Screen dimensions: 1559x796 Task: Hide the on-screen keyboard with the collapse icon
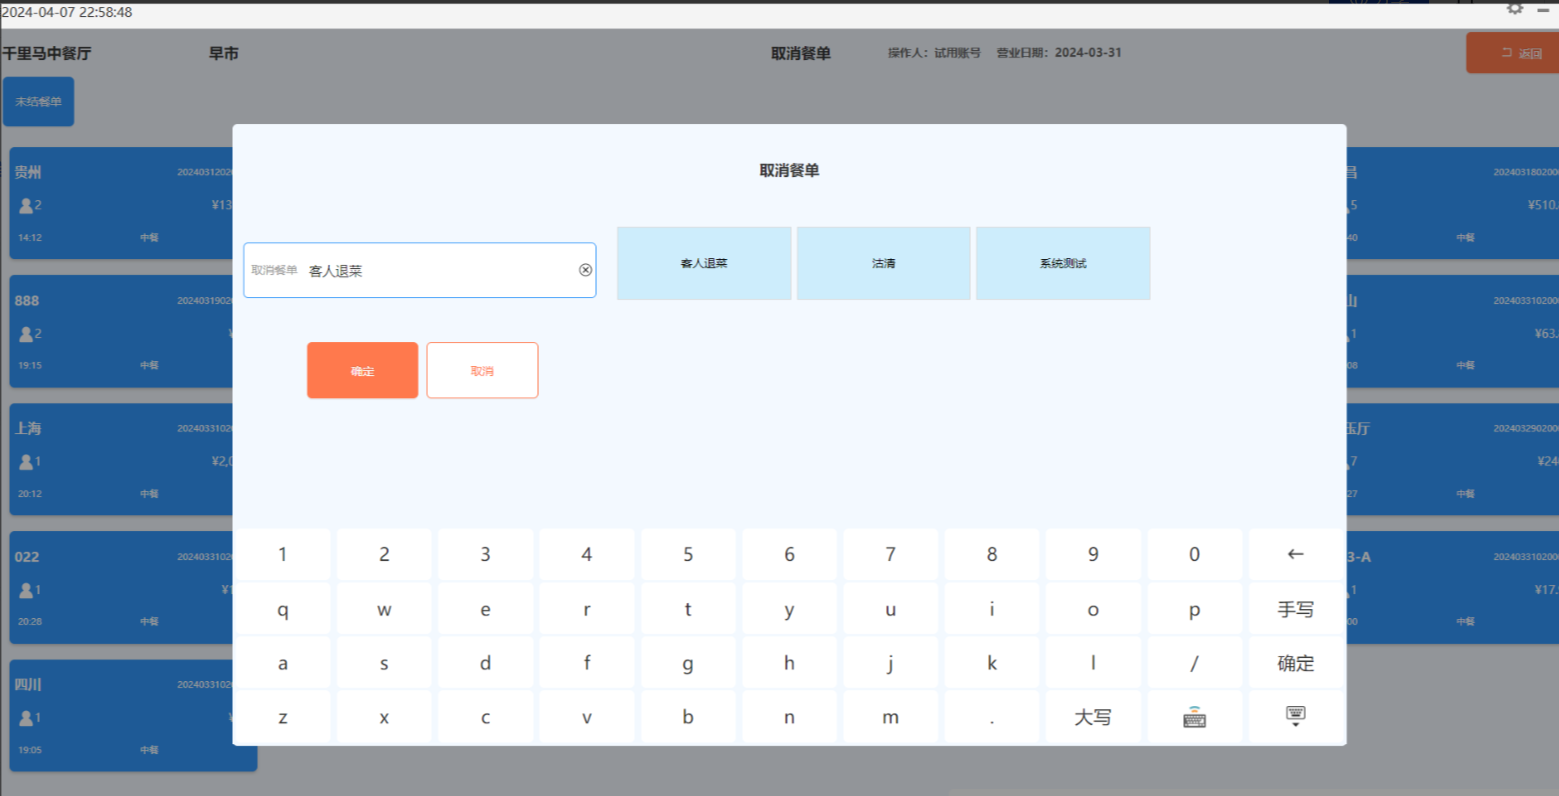point(1295,717)
